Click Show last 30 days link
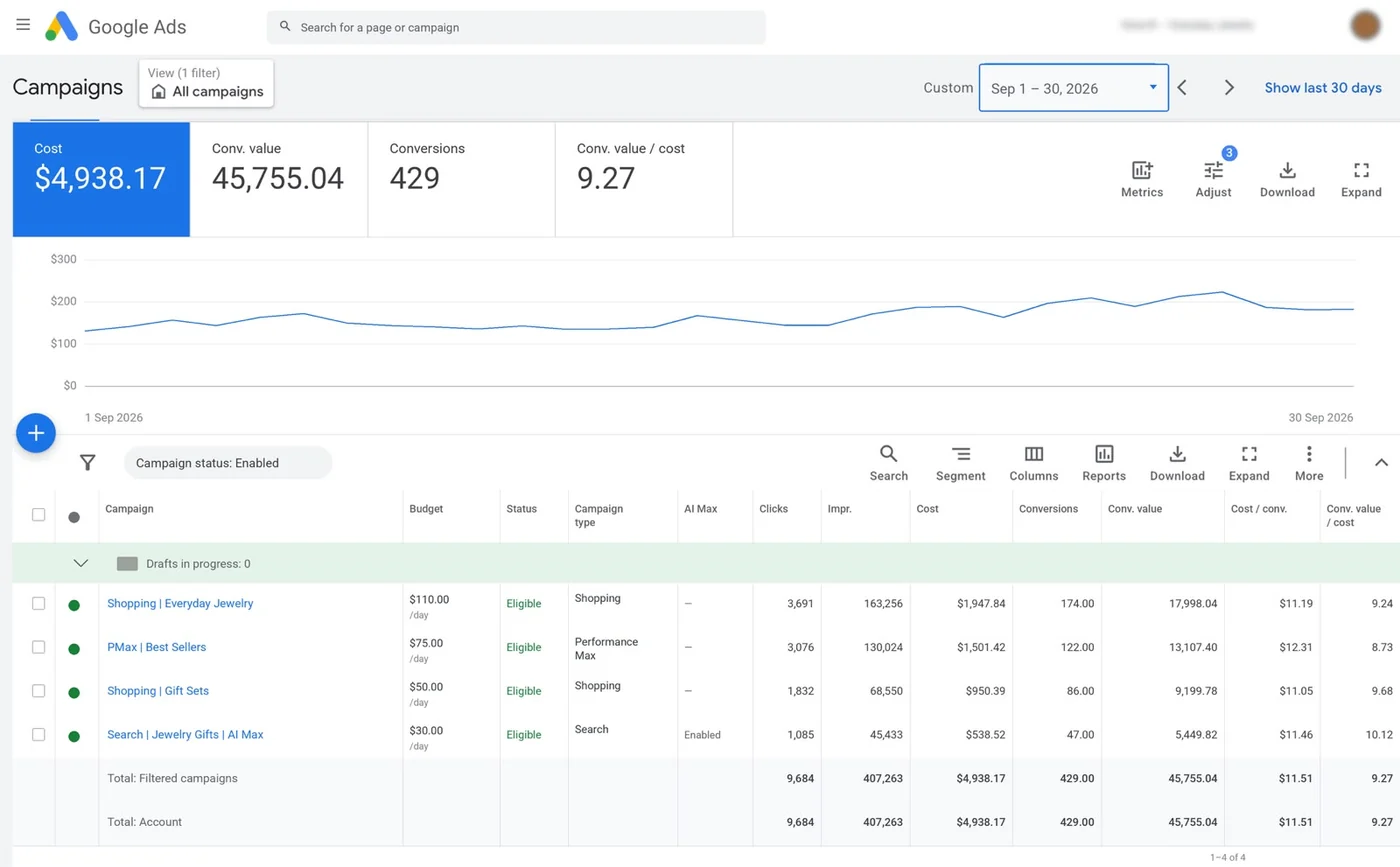The width and height of the screenshot is (1400, 867). coord(1323,88)
